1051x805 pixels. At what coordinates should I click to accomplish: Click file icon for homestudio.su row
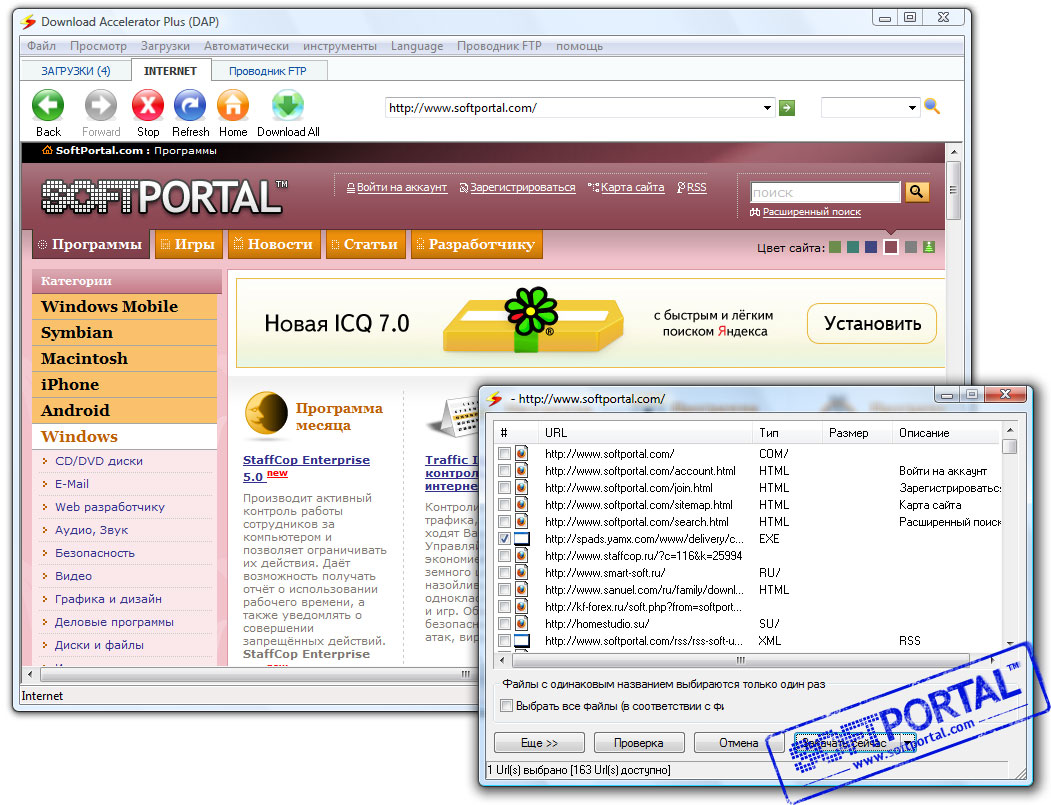(521, 623)
